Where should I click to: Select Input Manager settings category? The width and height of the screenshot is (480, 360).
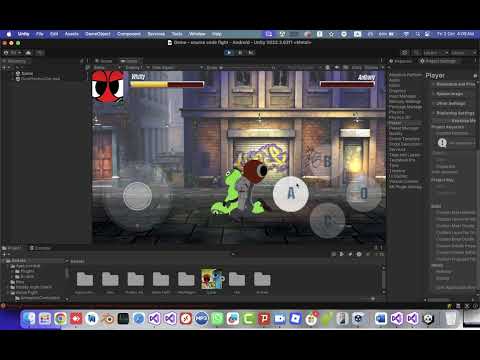click(x=402, y=96)
